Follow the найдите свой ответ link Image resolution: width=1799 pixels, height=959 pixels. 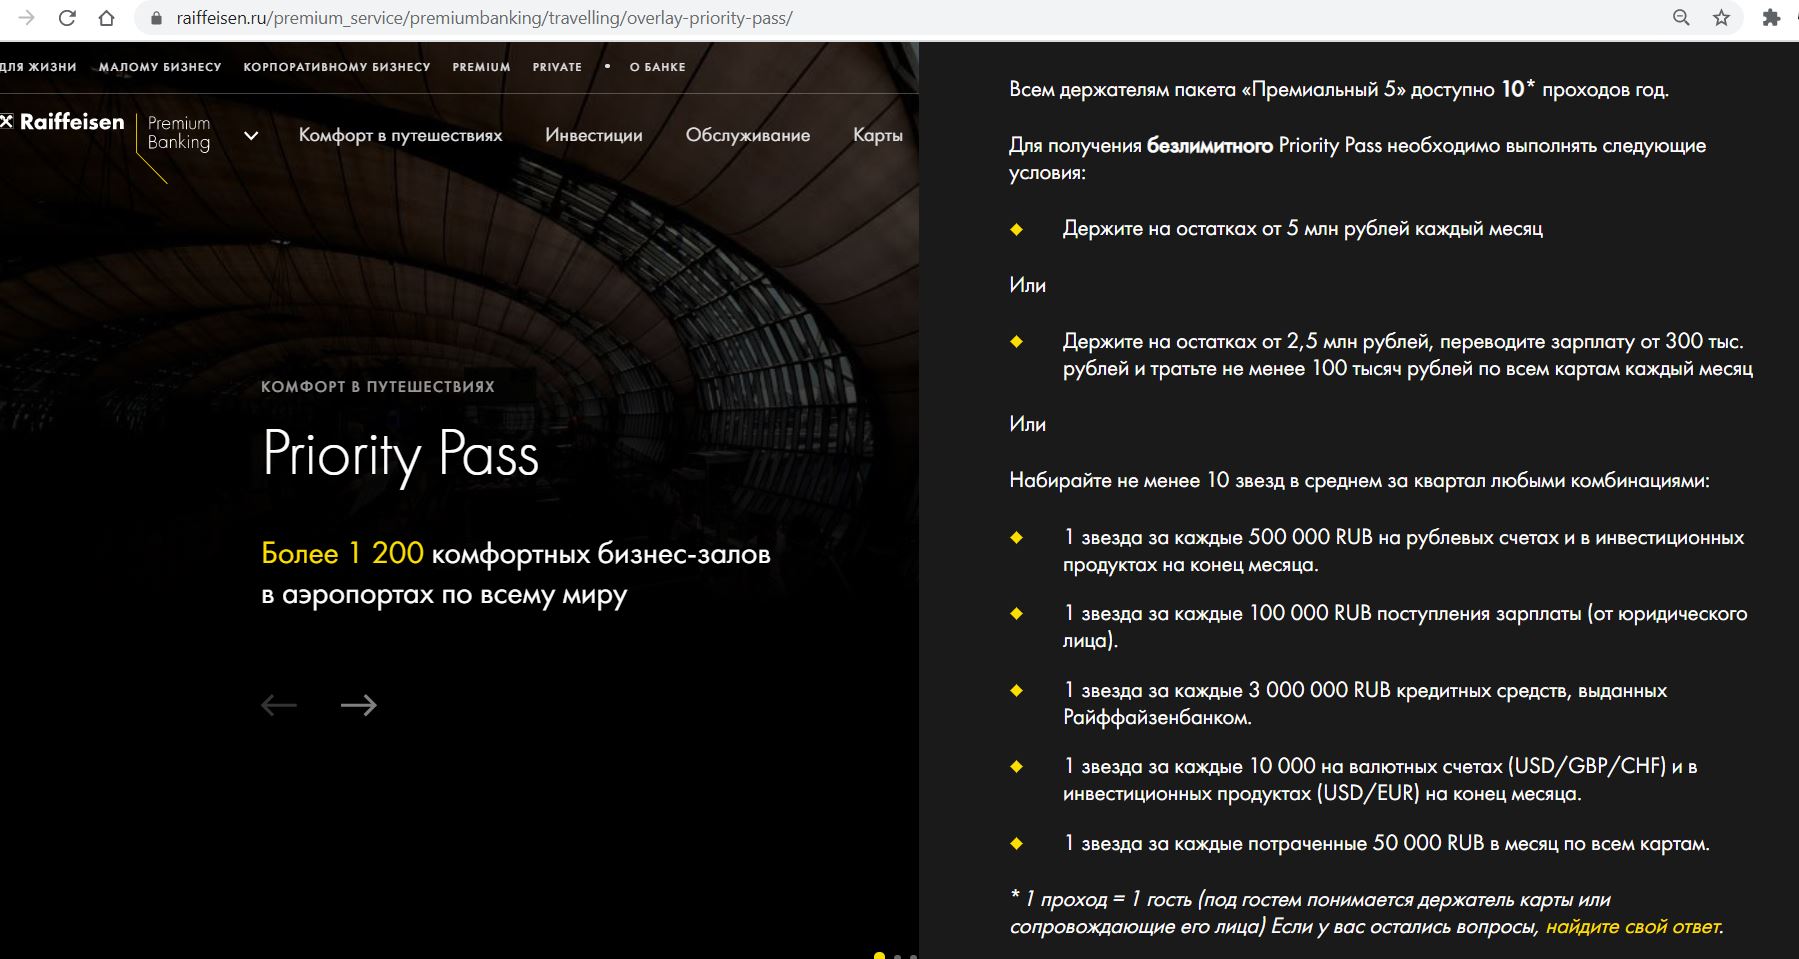click(1634, 927)
